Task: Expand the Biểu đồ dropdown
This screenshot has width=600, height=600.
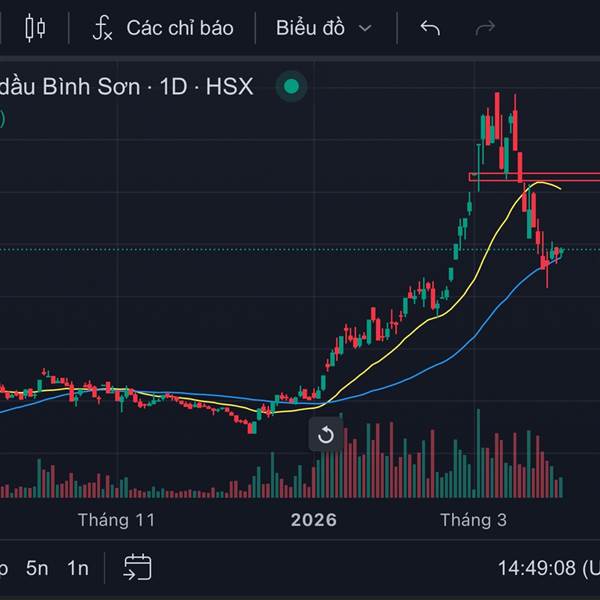Action: point(323,28)
